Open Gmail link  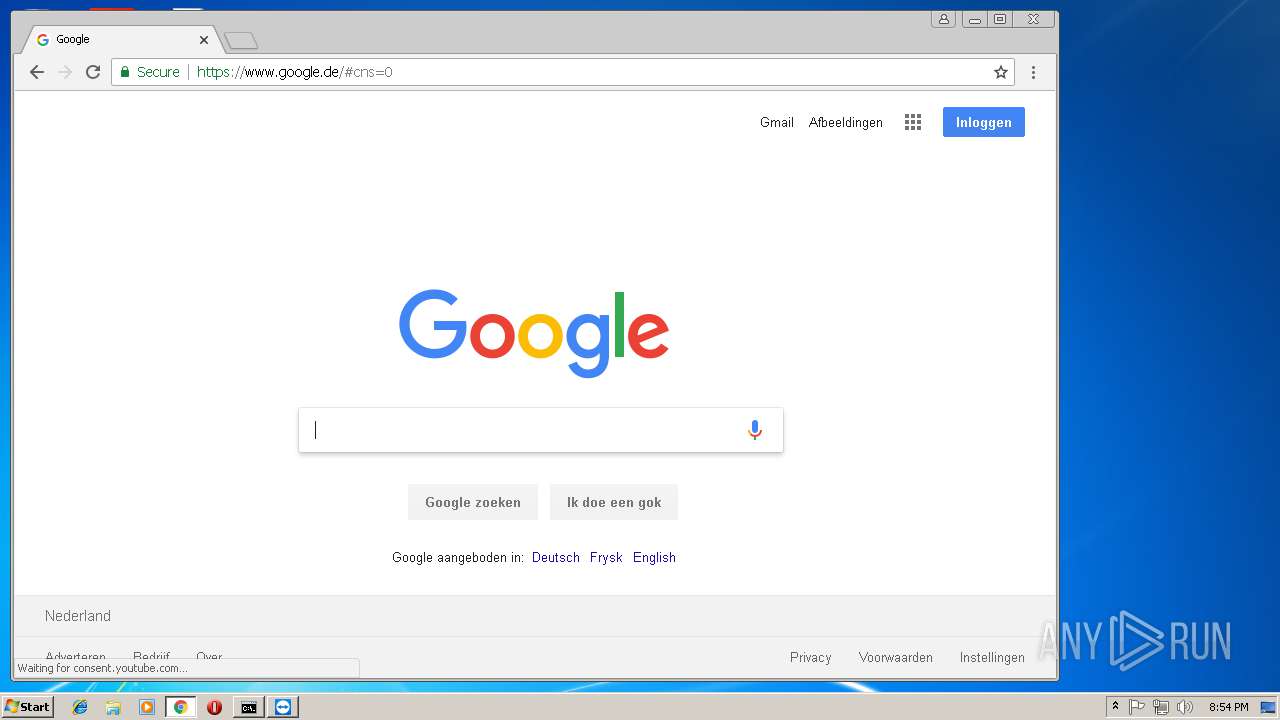pyautogui.click(x=777, y=122)
